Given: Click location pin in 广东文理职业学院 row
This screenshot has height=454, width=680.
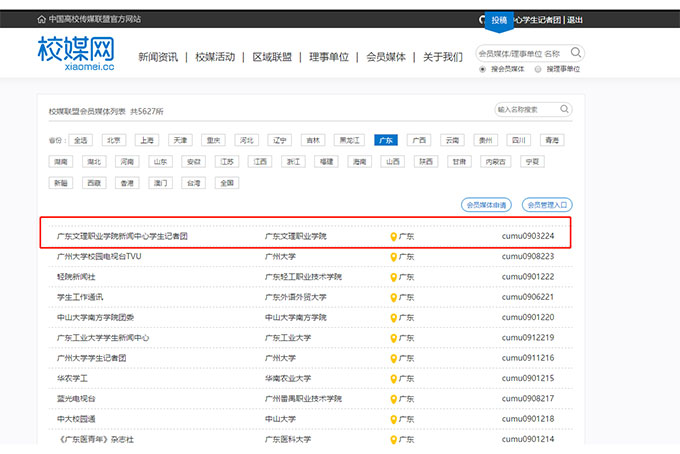Looking at the screenshot, I should pos(393,237).
